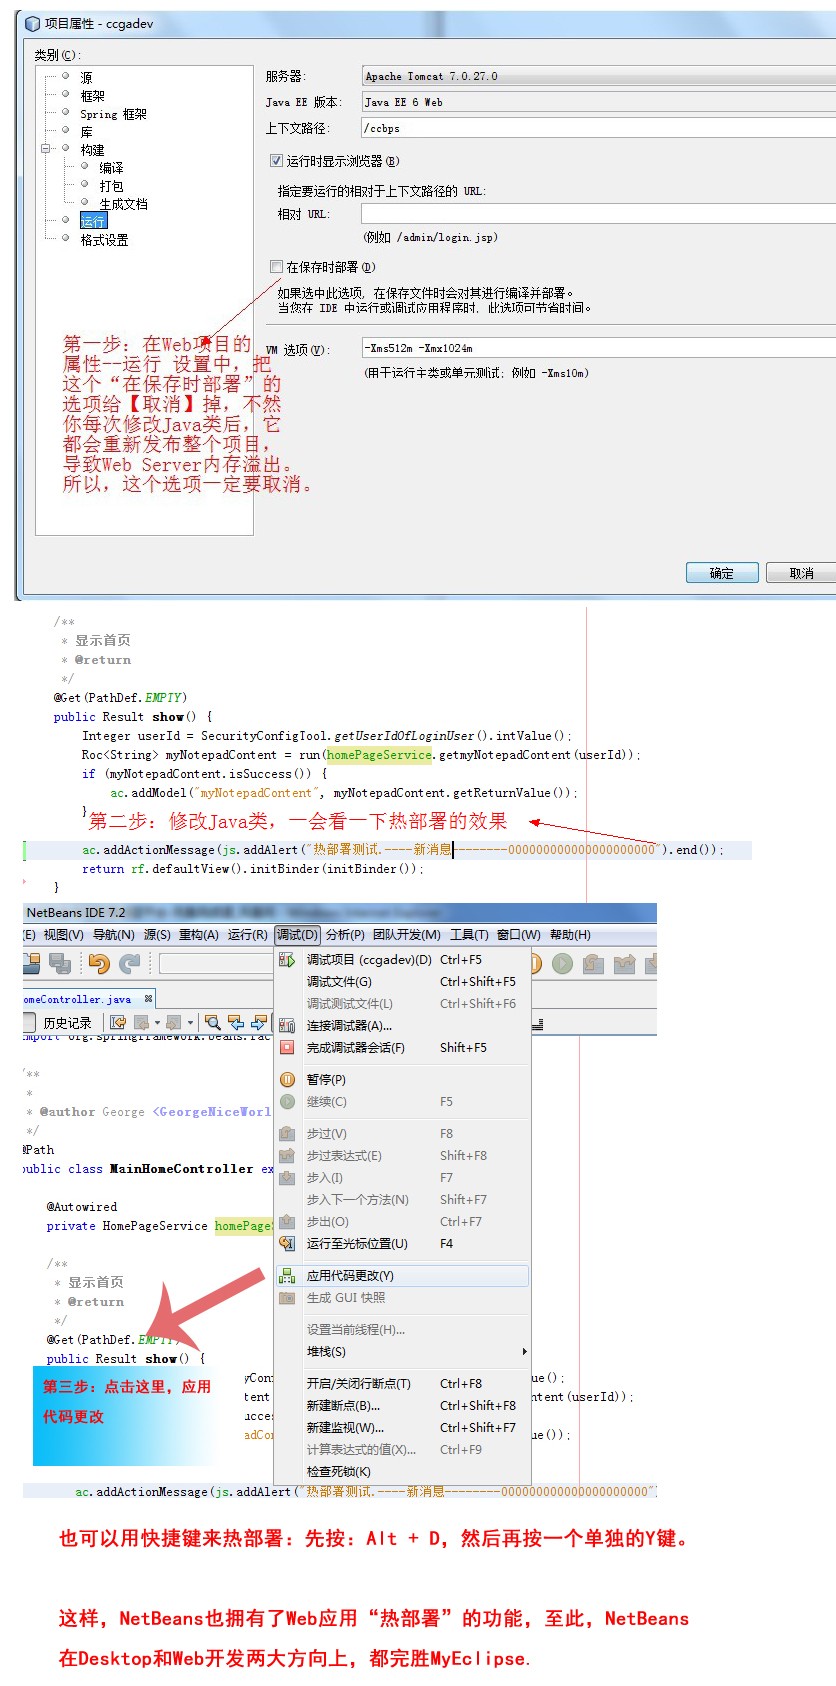Click the Step Over Expression icon in main toolbar
The width and height of the screenshot is (836, 1686).
pos(625,963)
